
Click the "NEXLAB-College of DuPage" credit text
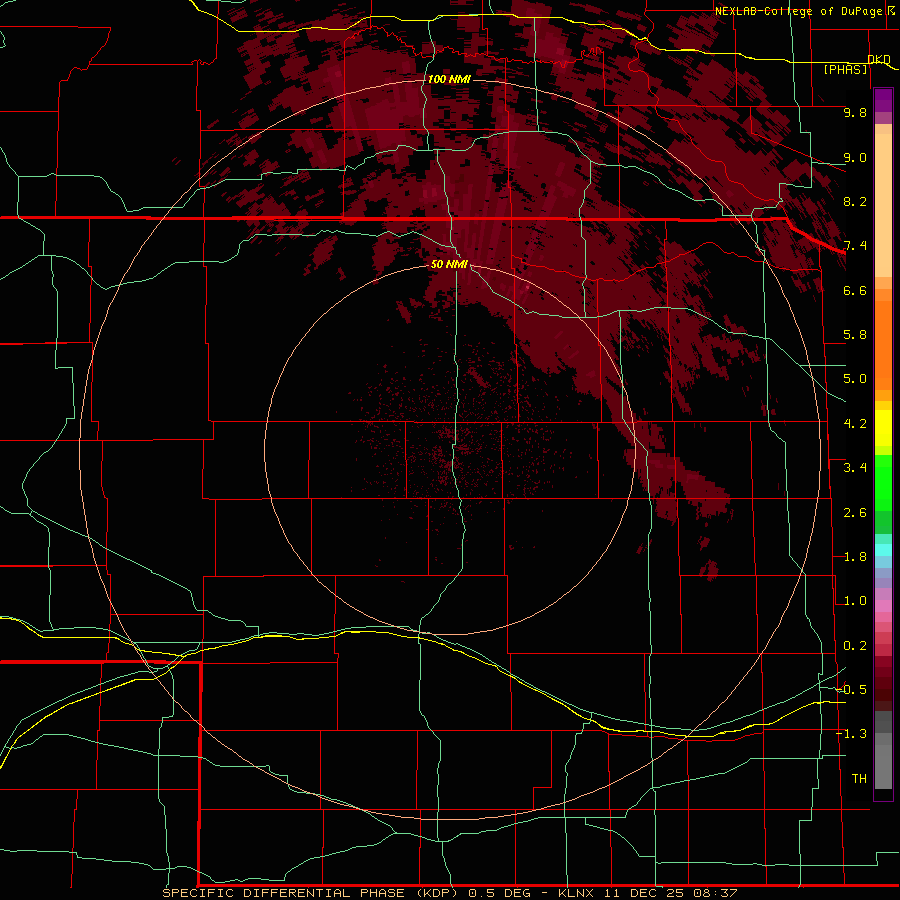point(798,11)
